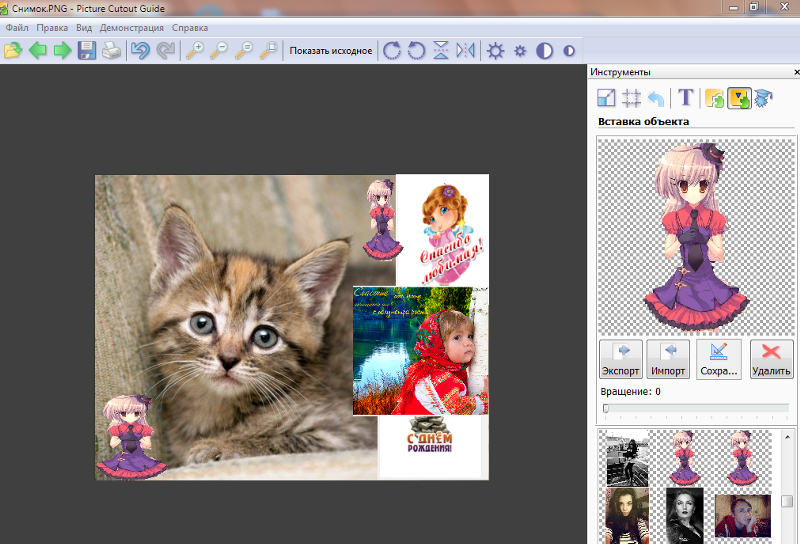Click the Экспорт button
Image resolution: width=800 pixels, height=544 pixels.
[x=620, y=359]
